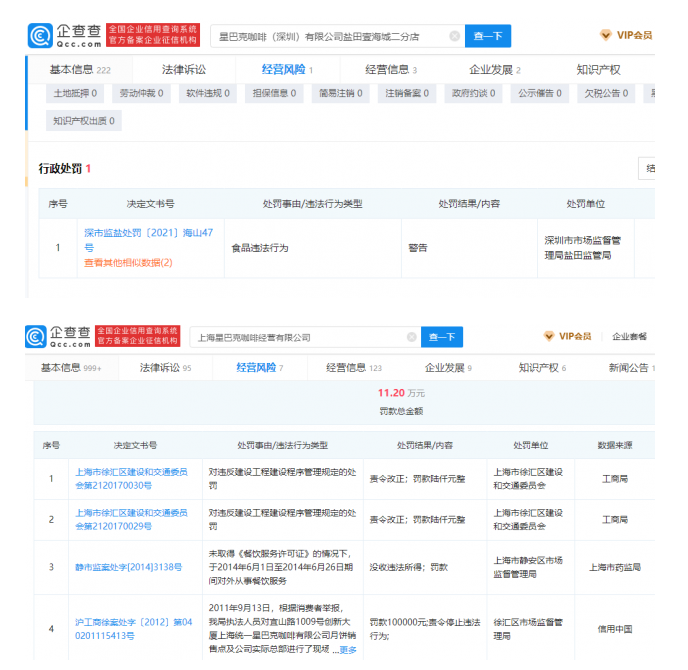
Task: Click the search field containing 星巴克咖啡（深圳）有限公司盐田壹海城二分店
Action: pyautogui.click(x=337, y=36)
